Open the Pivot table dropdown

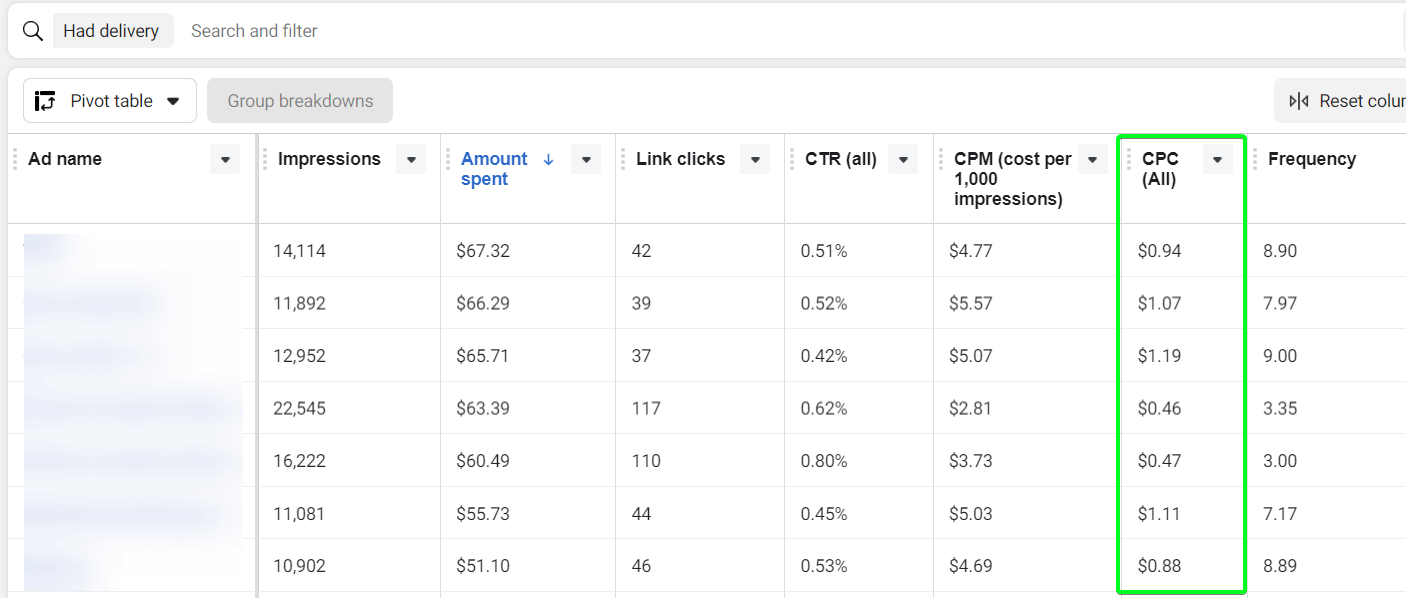(110, 101)
